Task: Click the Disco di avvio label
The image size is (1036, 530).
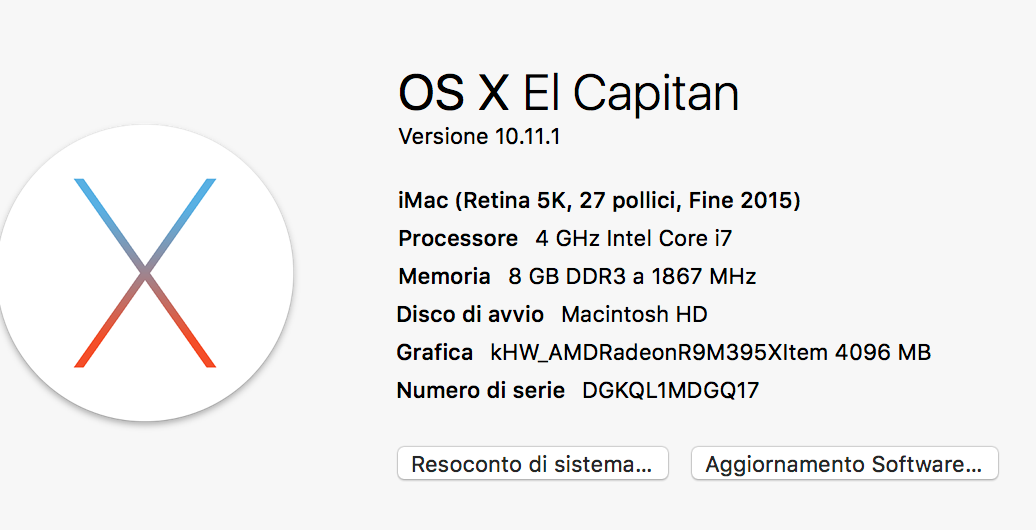Action: 470,315
